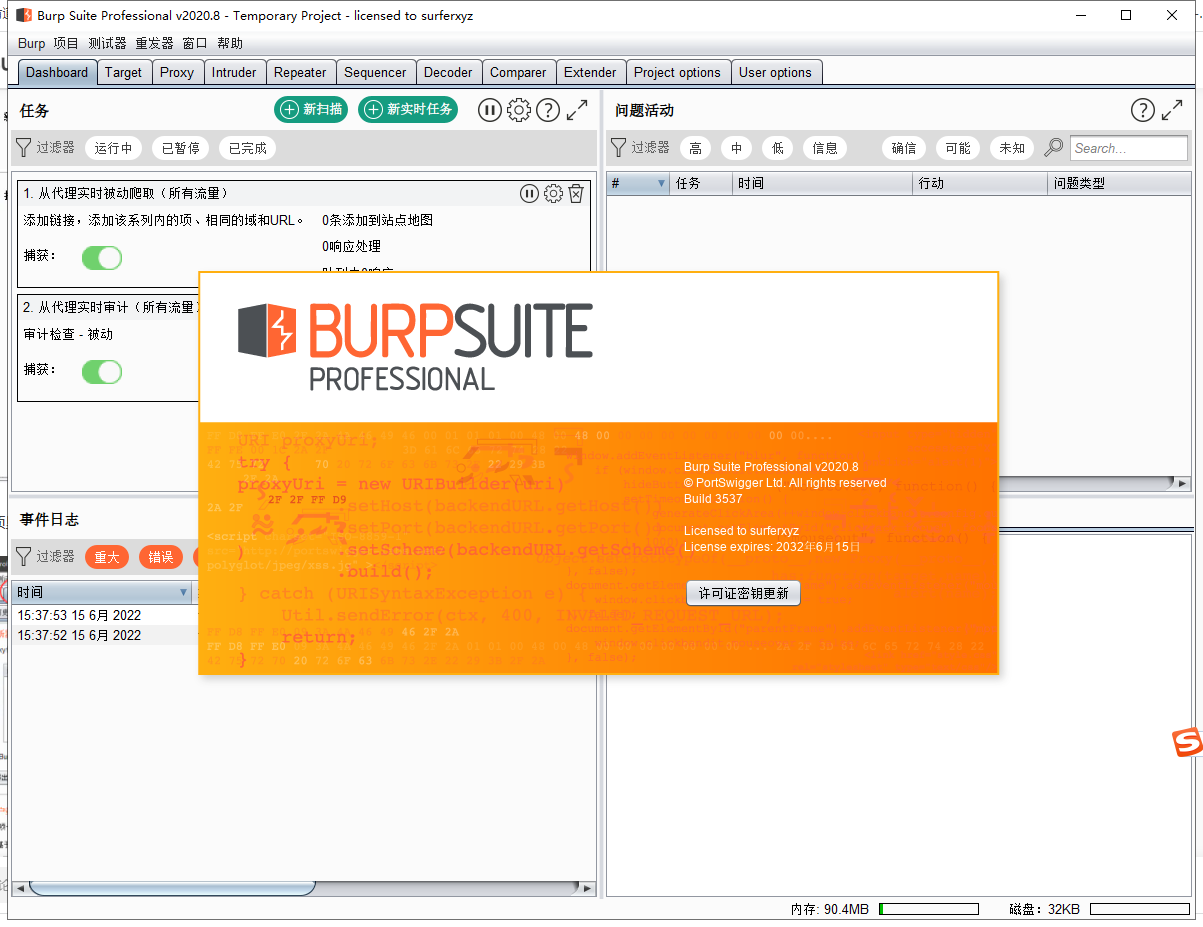Toggle the 高 severity filter
1203x927 pixels.
tap(695, 148)
